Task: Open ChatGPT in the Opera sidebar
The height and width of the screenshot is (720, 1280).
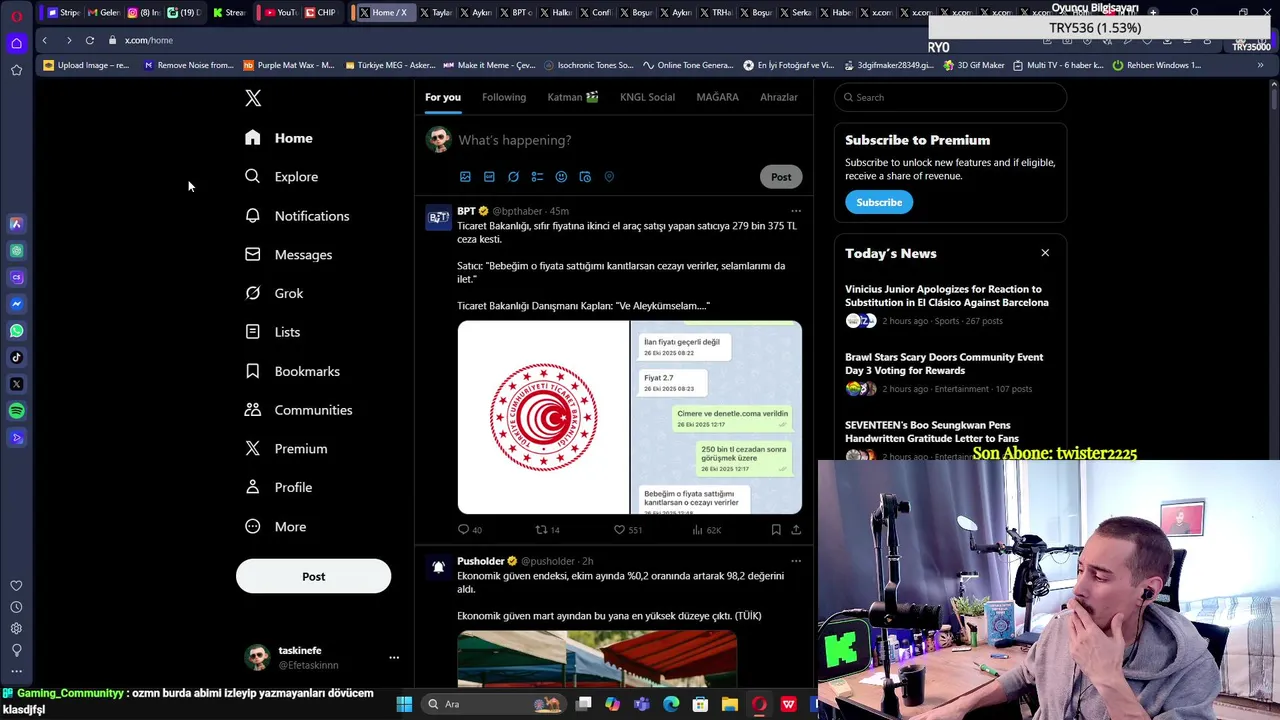Action: tap(16, 251)
